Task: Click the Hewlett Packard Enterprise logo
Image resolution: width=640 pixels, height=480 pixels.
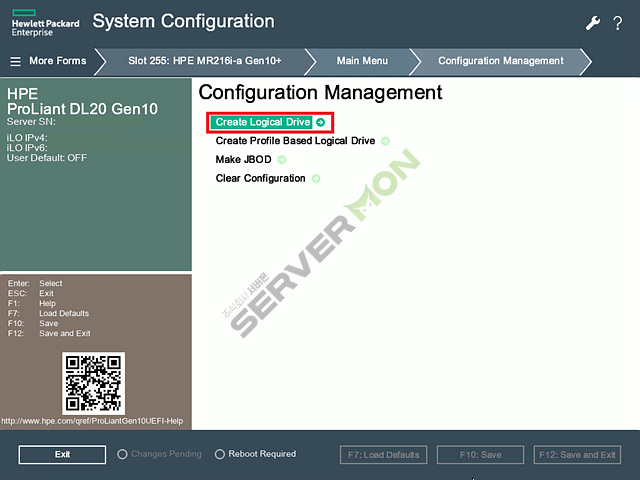Action: click(x=45, y=23)
